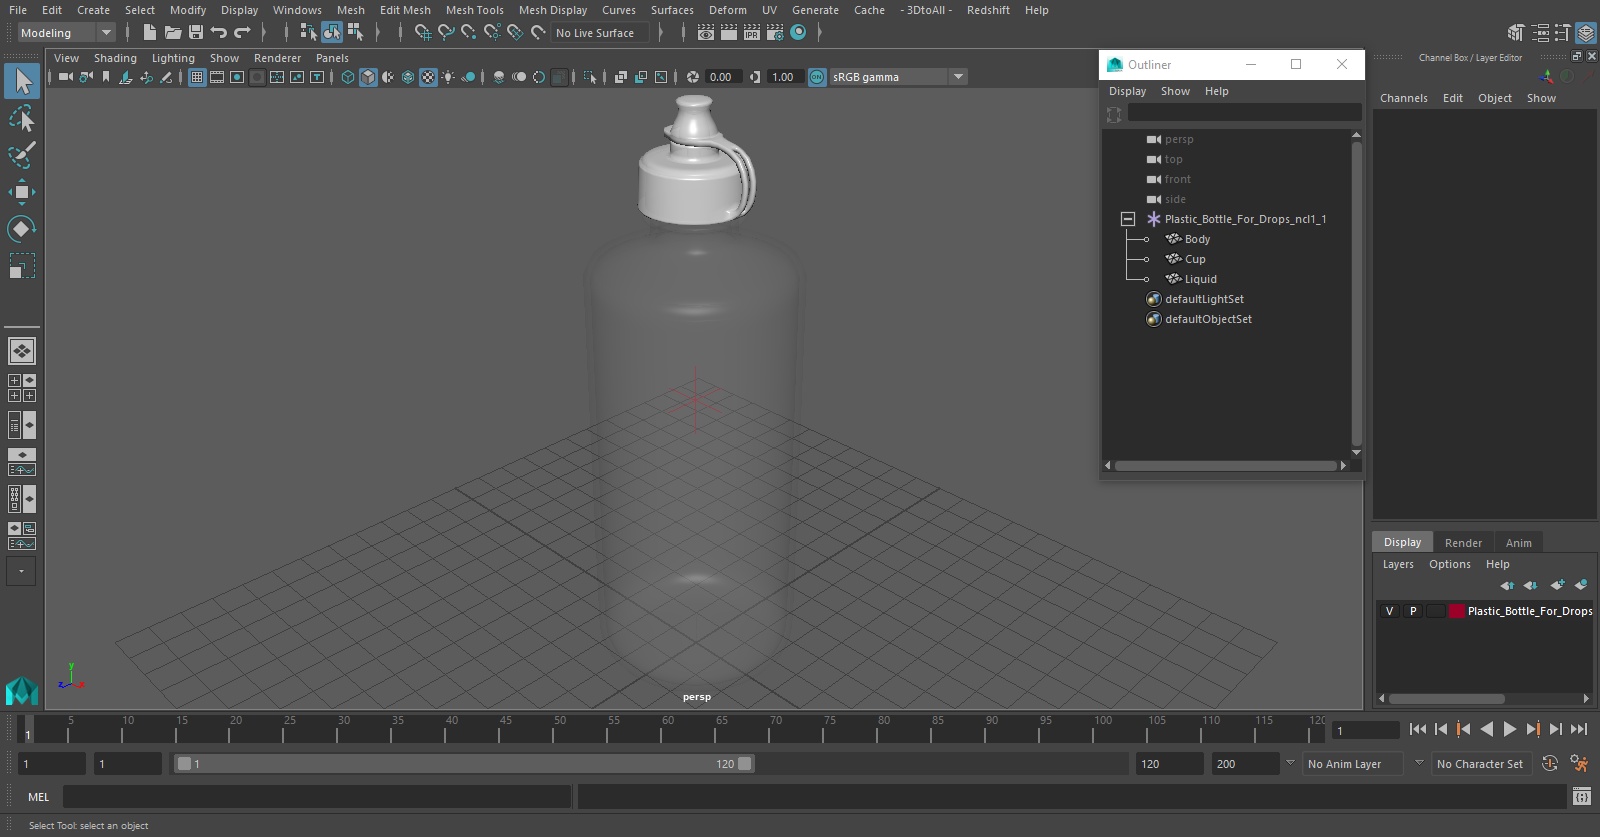1600x837 pixels.
Task: Click the IPR render icon
Action: pos(752,33)
